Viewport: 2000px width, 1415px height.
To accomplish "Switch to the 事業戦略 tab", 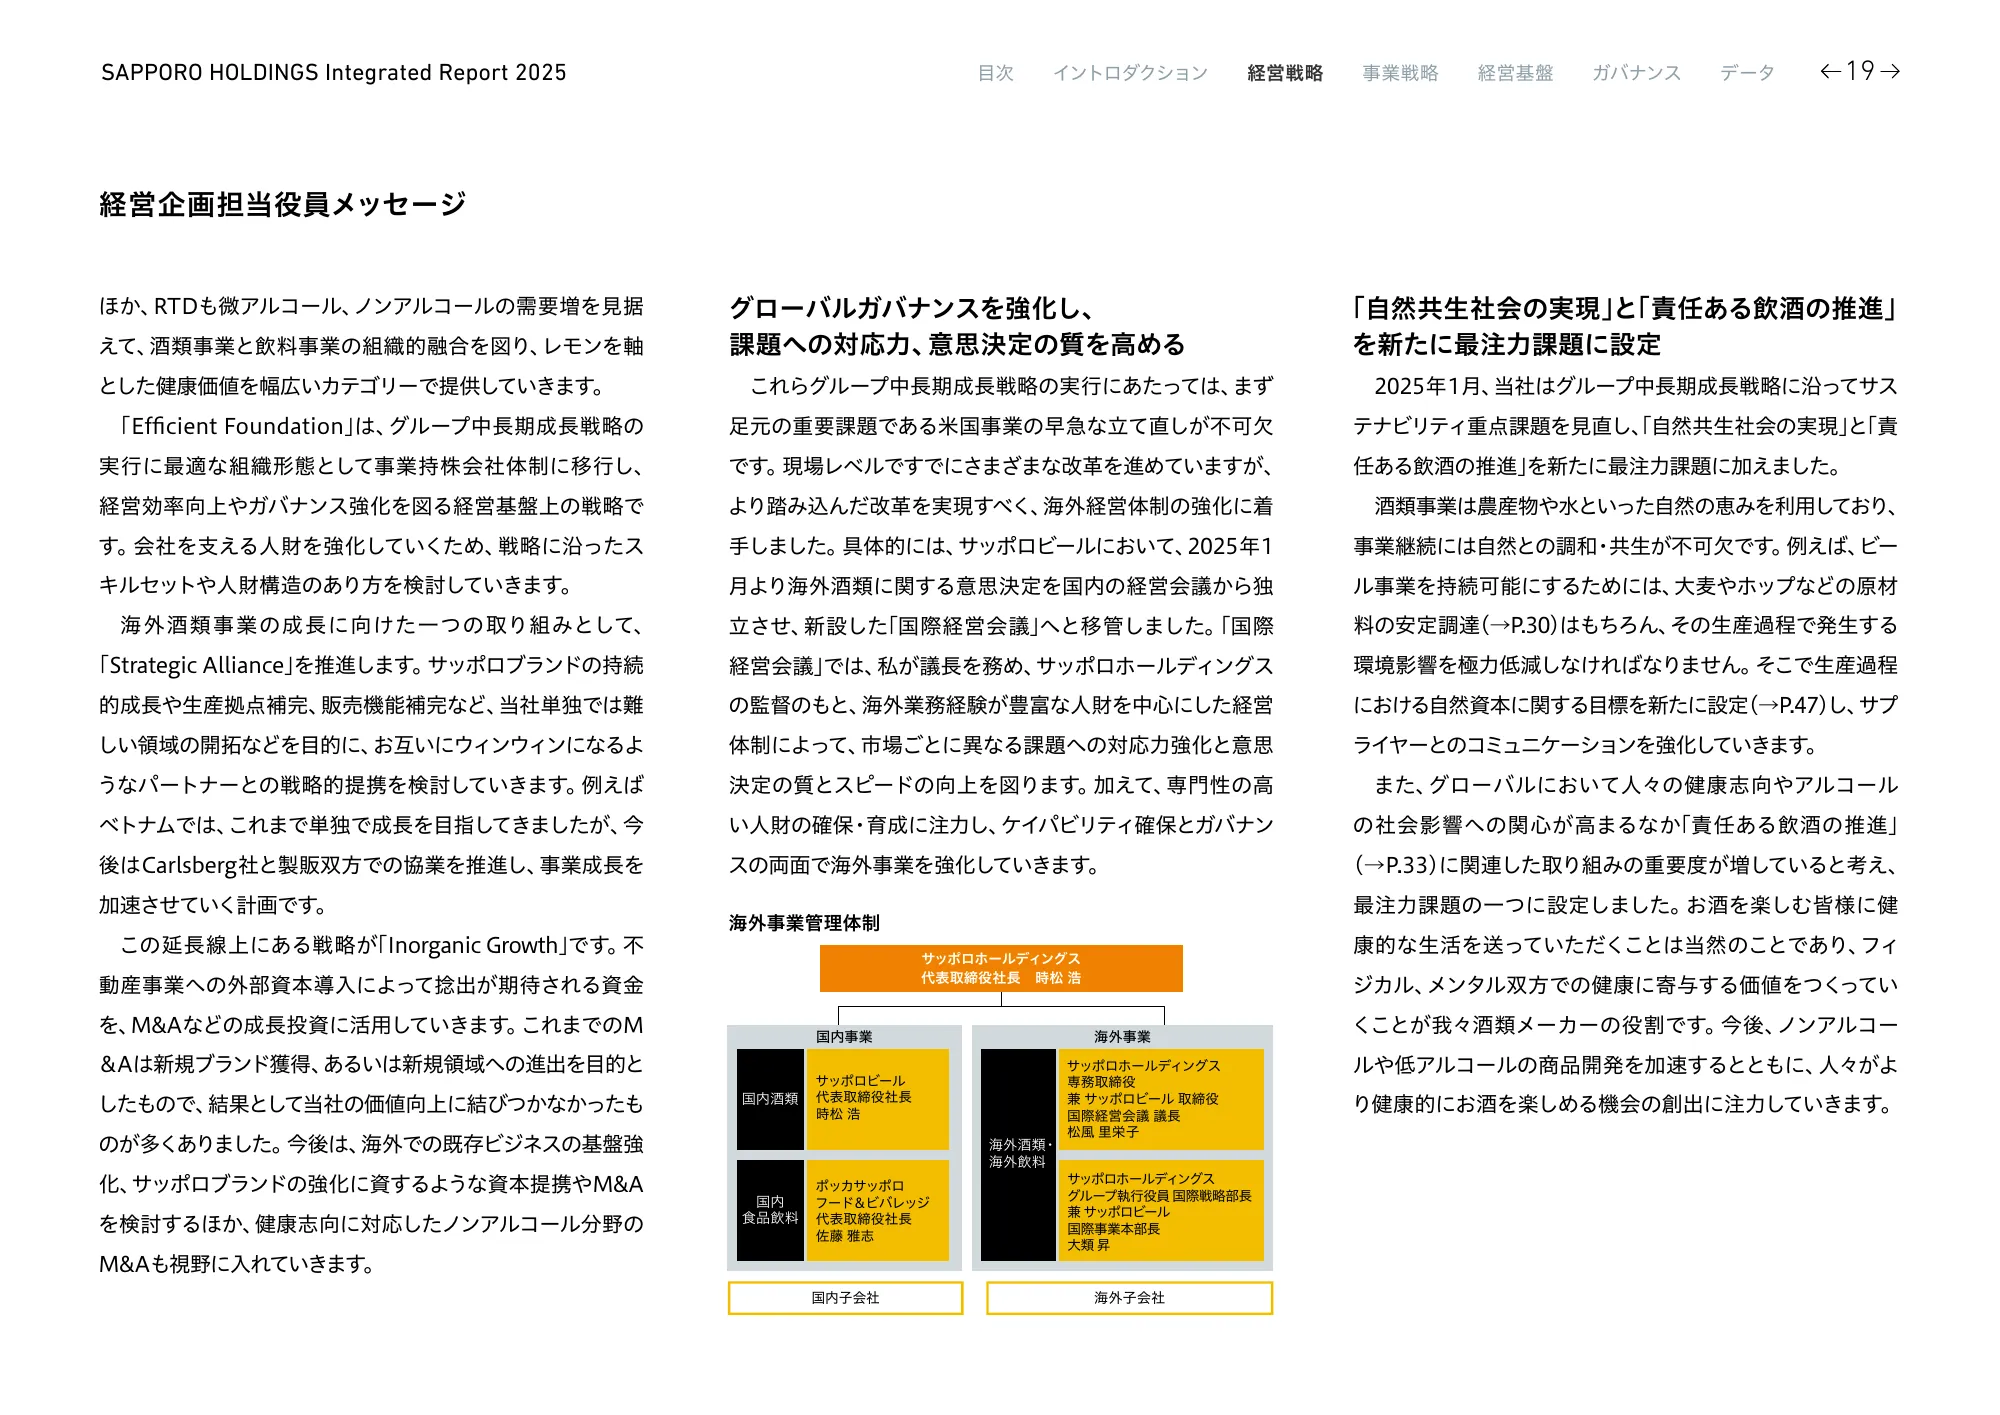I will (1400, 73).
